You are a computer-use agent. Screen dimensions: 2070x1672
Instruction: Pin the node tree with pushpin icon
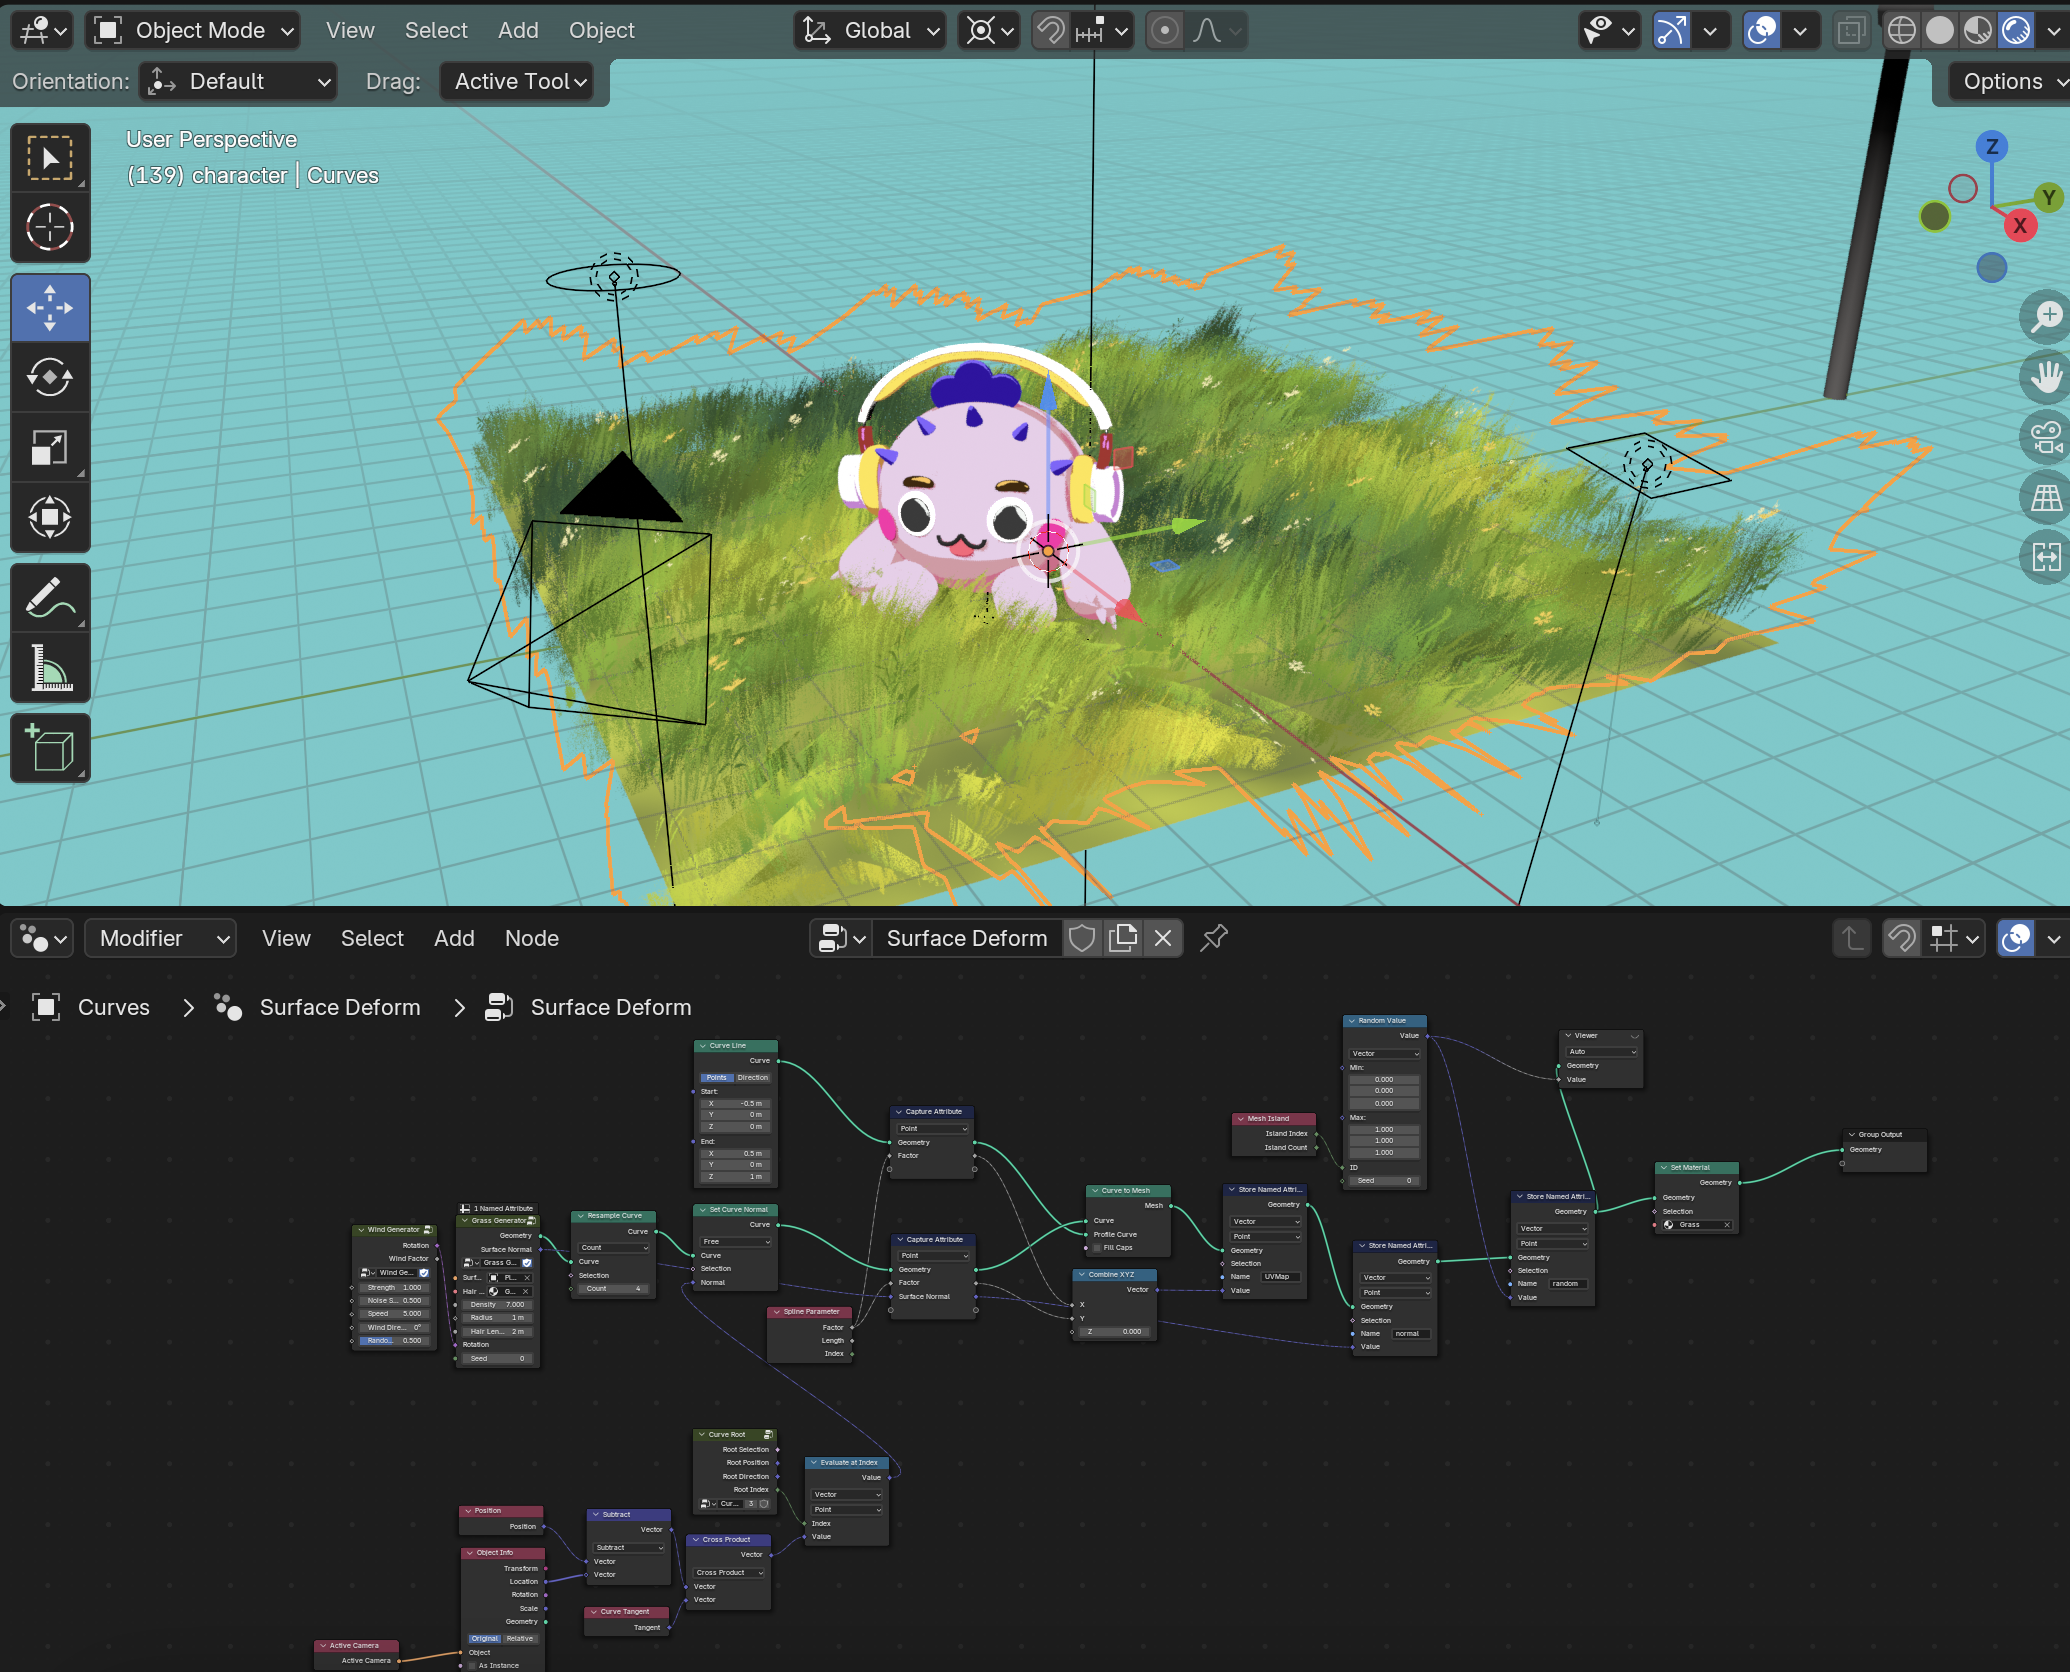(x=1213, y=938)
